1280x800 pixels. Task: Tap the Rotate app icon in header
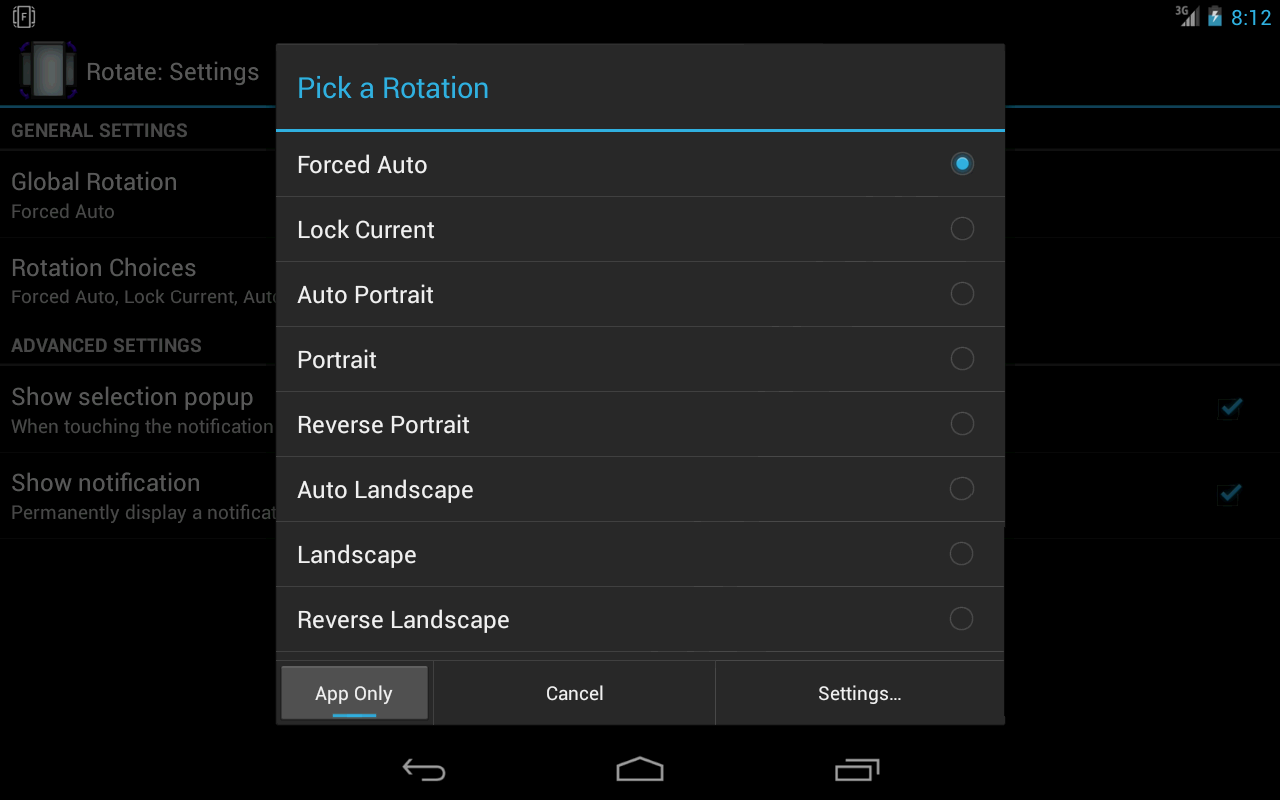click(48, 71)
